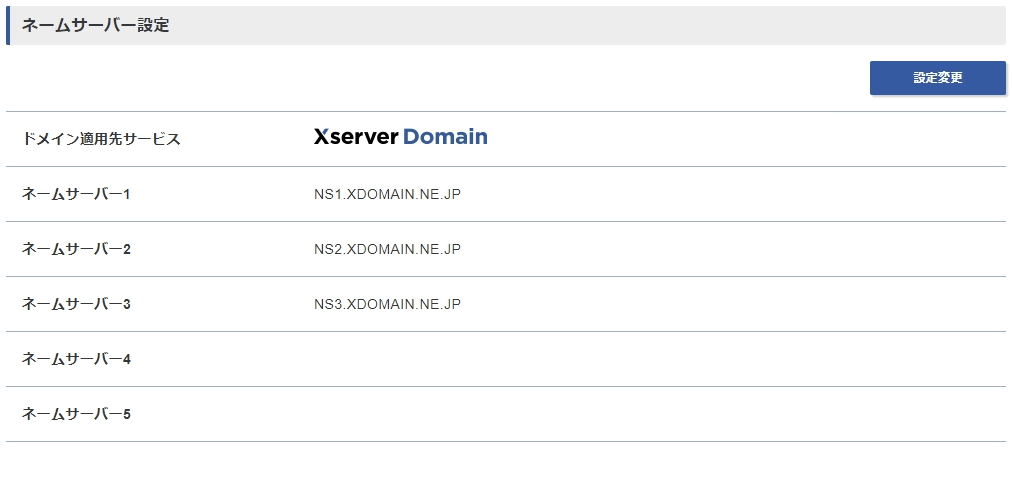Click the ネームサーバー設定 section heading

click(x=96, y=25)
